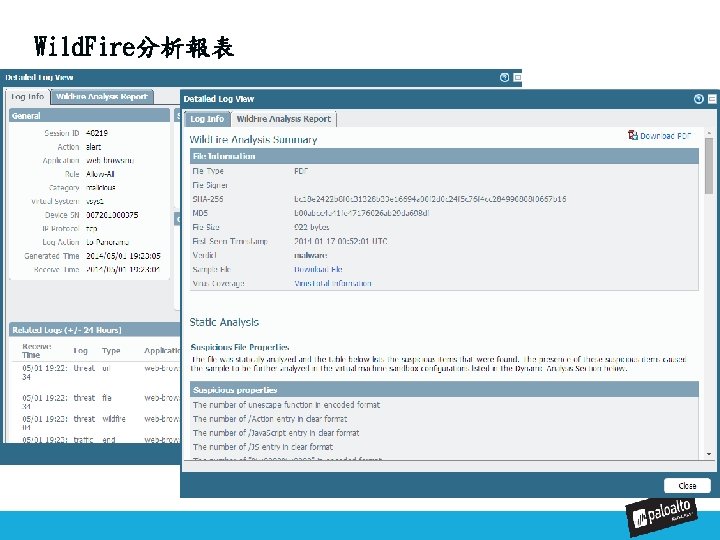Viewport: 720px width, 540px height.
Task: Click the File Information section header
Action: pos(444,156)
